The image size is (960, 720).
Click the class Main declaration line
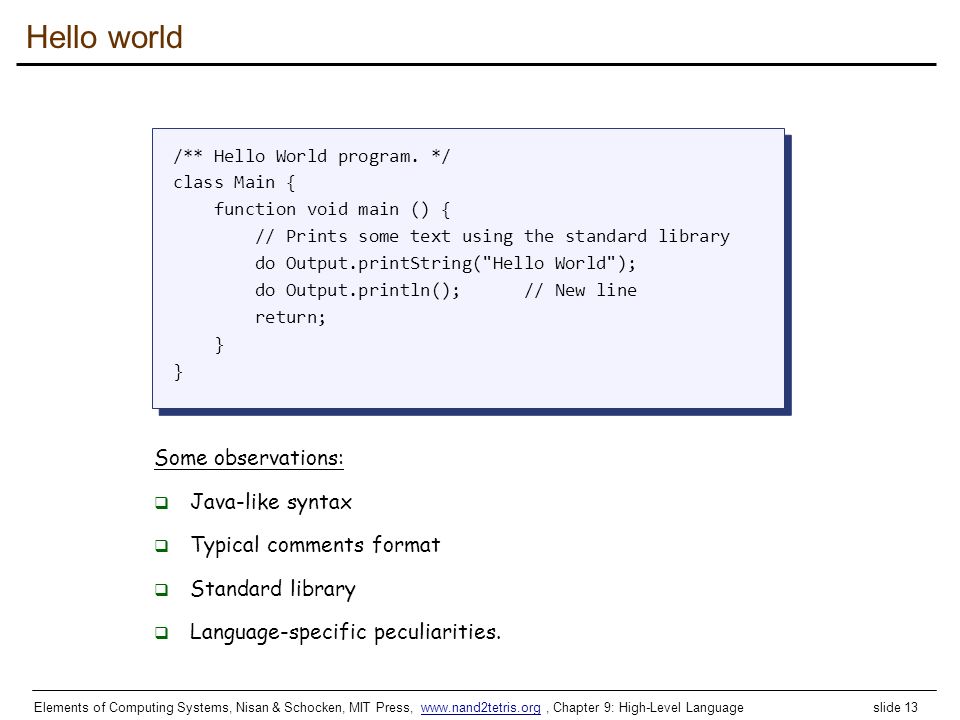(x=234, y=182)
